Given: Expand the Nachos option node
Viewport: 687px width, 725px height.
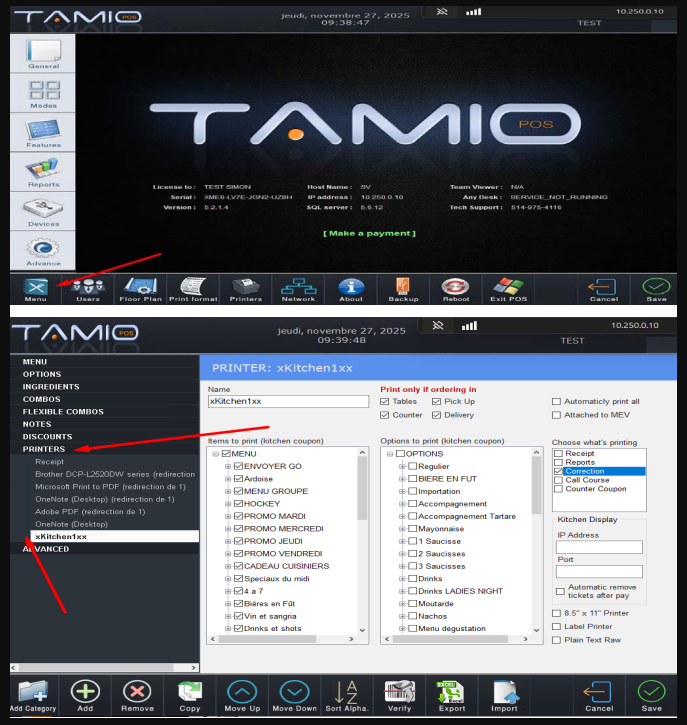Looking at the screenshot, I should 402,616.
